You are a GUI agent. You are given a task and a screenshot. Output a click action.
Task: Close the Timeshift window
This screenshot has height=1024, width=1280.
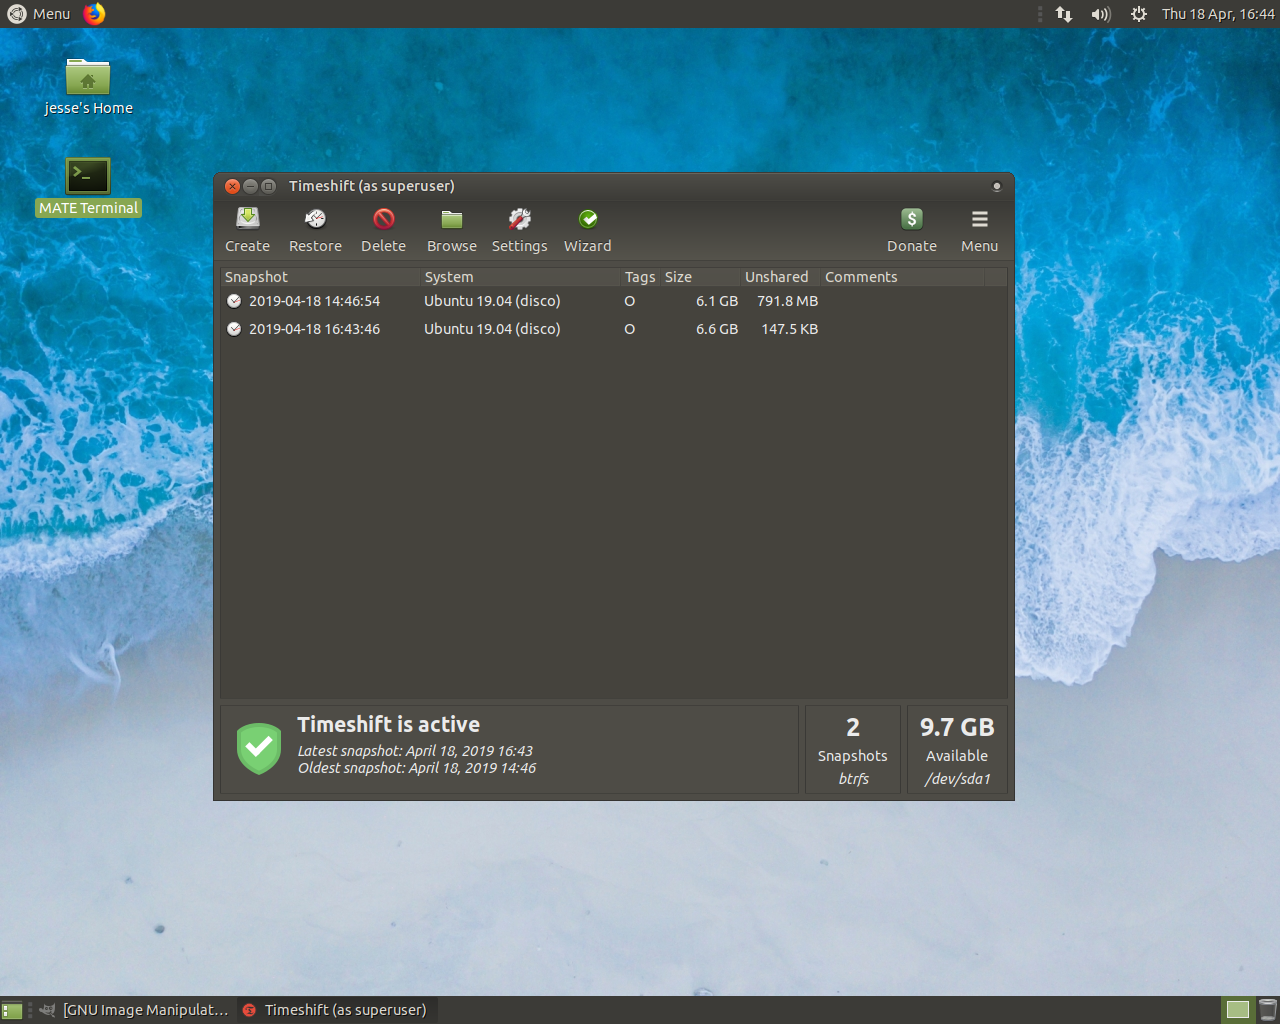click(x=232, y=186)
